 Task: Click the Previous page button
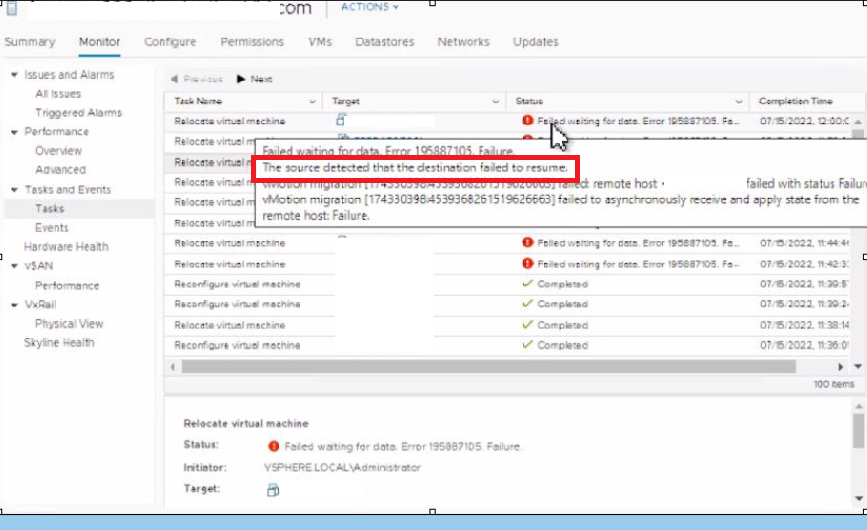pyautogui.click(x=197, y=79)
